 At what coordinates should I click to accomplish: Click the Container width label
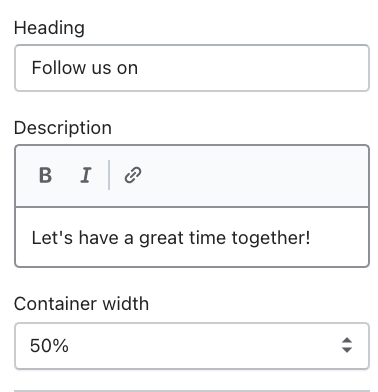pyautogui.click(x=81, y=304)
